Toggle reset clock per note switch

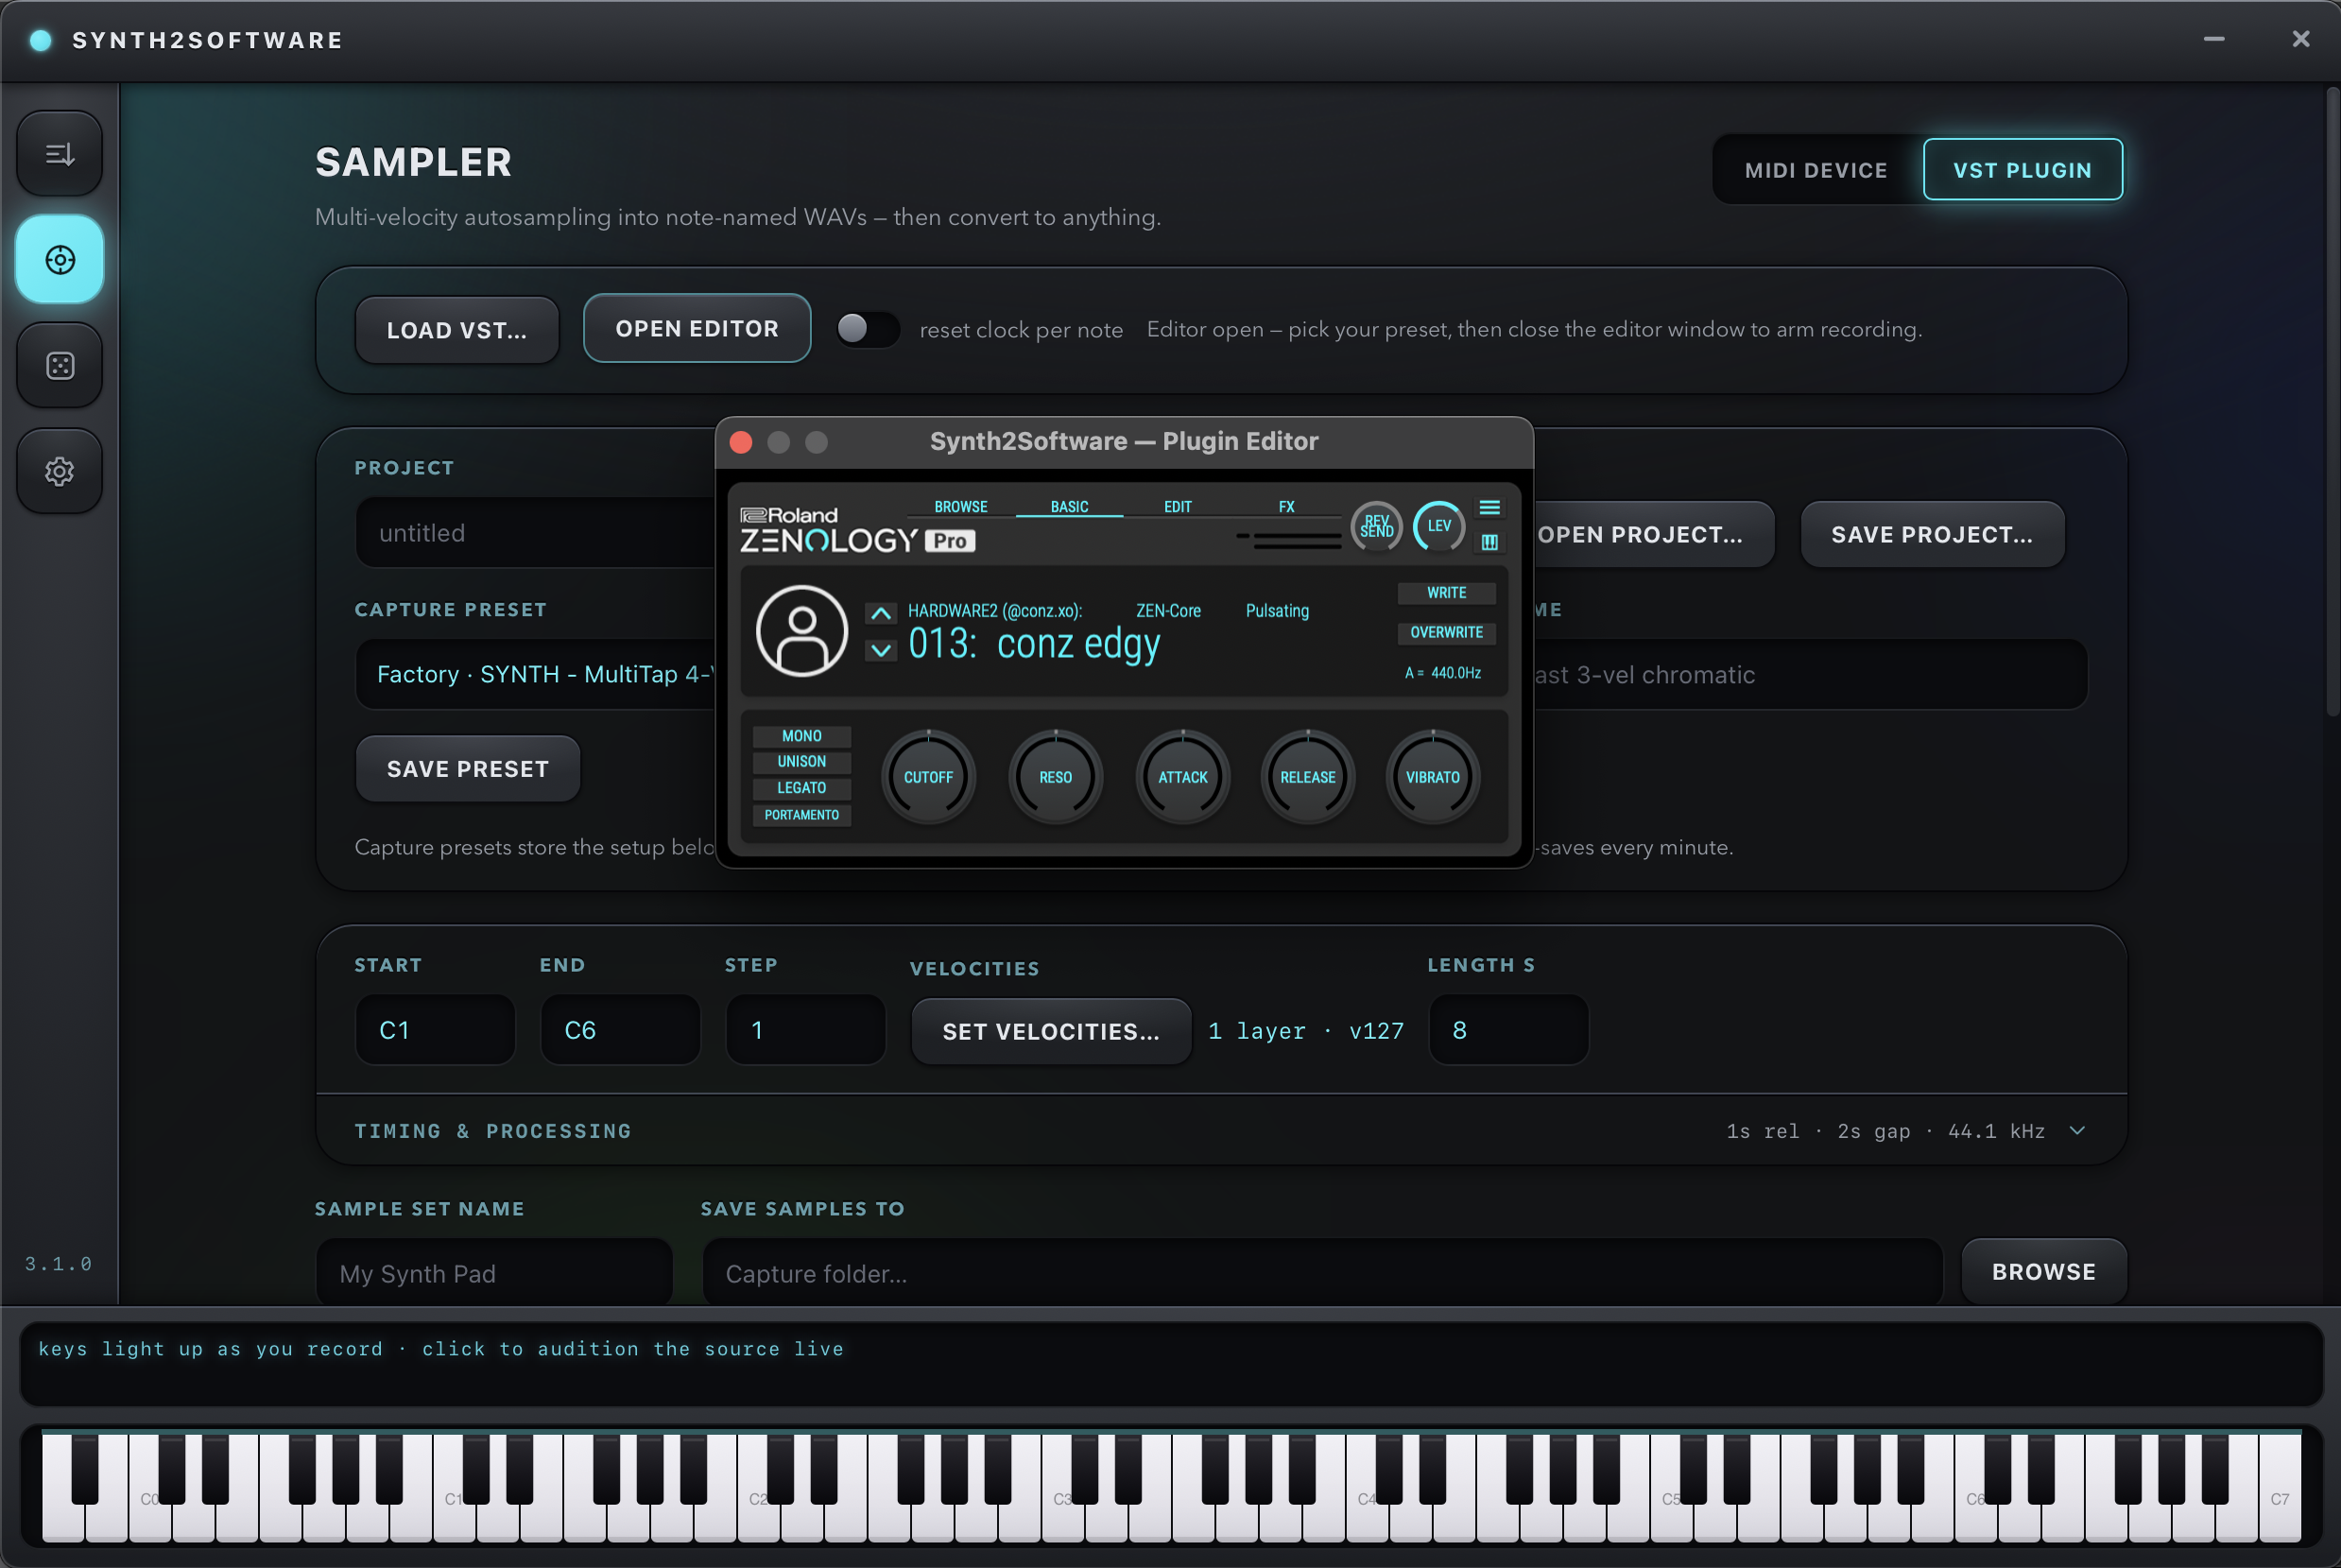[x=867, y=329]
